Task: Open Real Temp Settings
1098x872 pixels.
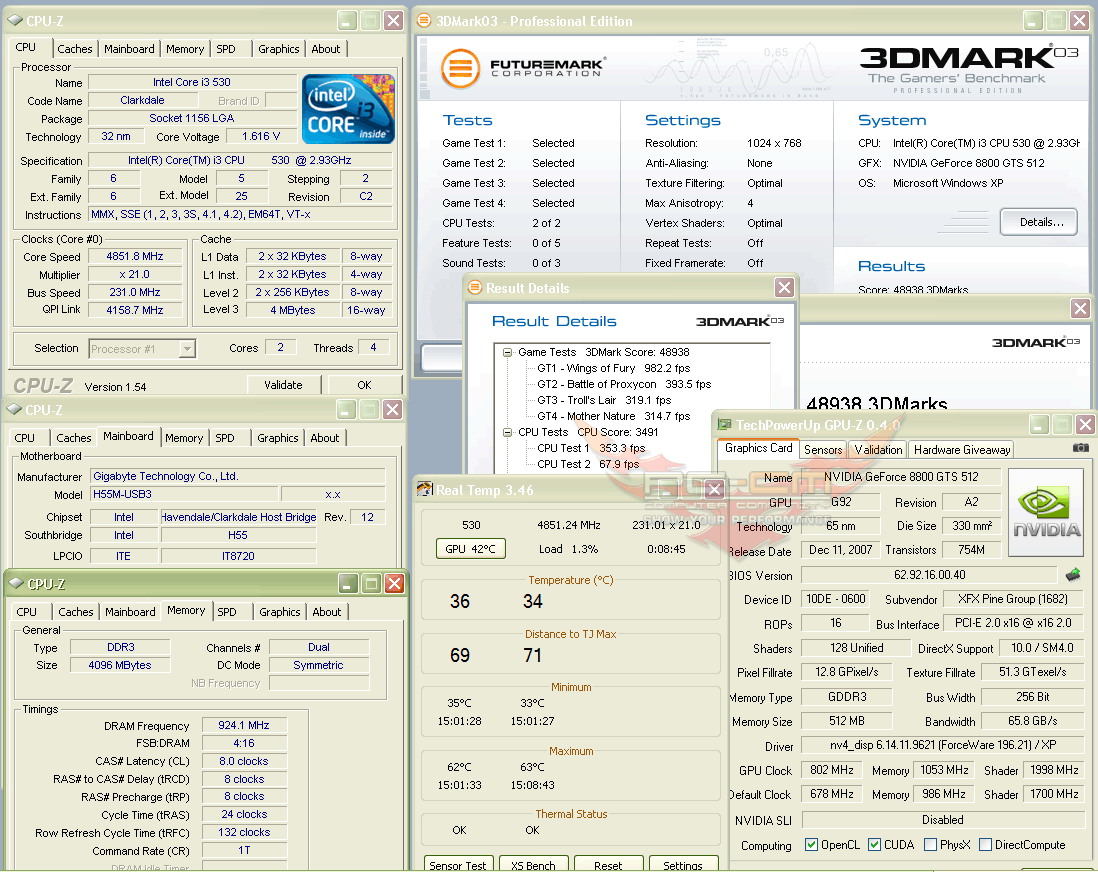Action: (683, 864)
